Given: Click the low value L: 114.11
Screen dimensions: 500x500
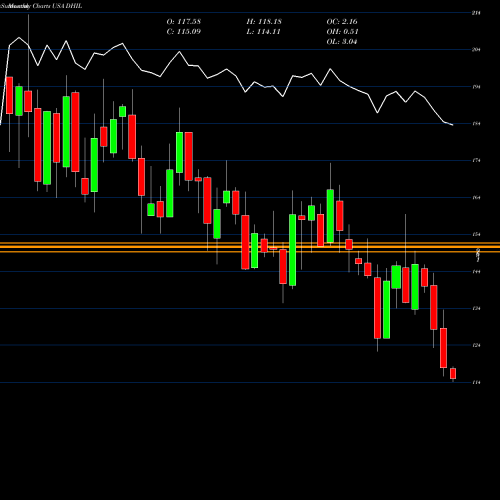Looking at the screenshot, I should click(263, 32).
